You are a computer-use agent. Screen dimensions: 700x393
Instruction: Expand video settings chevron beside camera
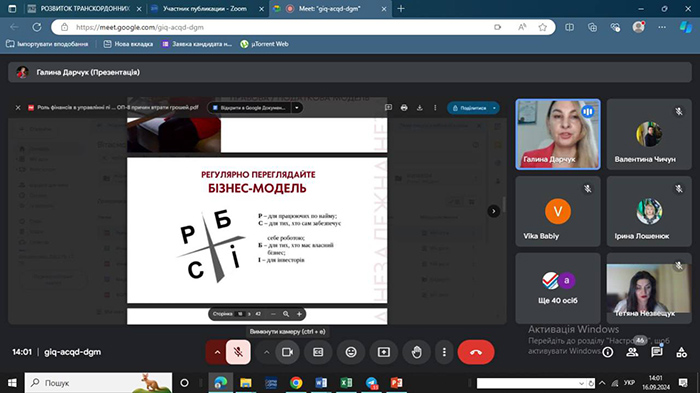[267, 352]
